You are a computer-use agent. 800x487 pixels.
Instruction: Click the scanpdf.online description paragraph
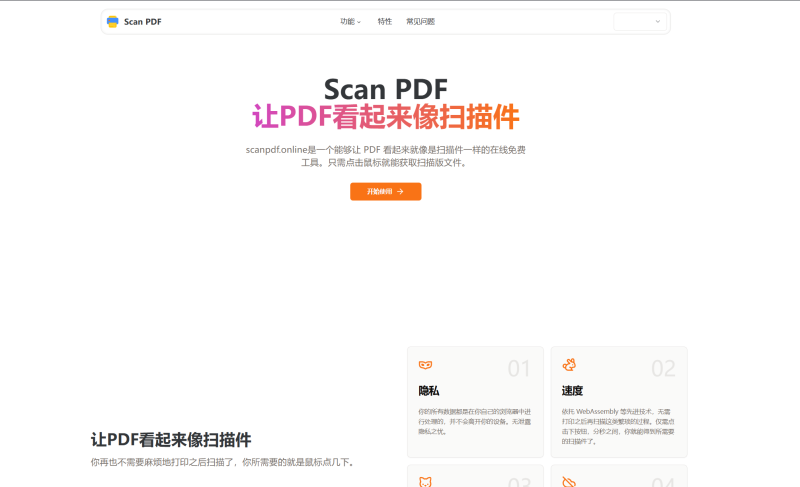[x=386, y=156]
